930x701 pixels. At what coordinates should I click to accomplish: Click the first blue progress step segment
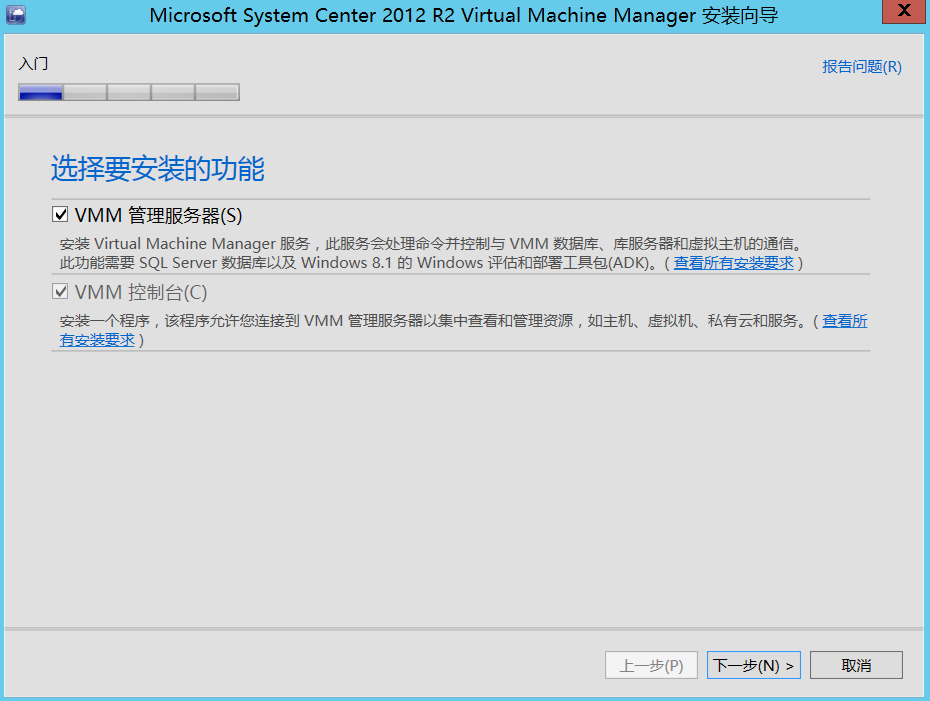click(x=41, y=92)
